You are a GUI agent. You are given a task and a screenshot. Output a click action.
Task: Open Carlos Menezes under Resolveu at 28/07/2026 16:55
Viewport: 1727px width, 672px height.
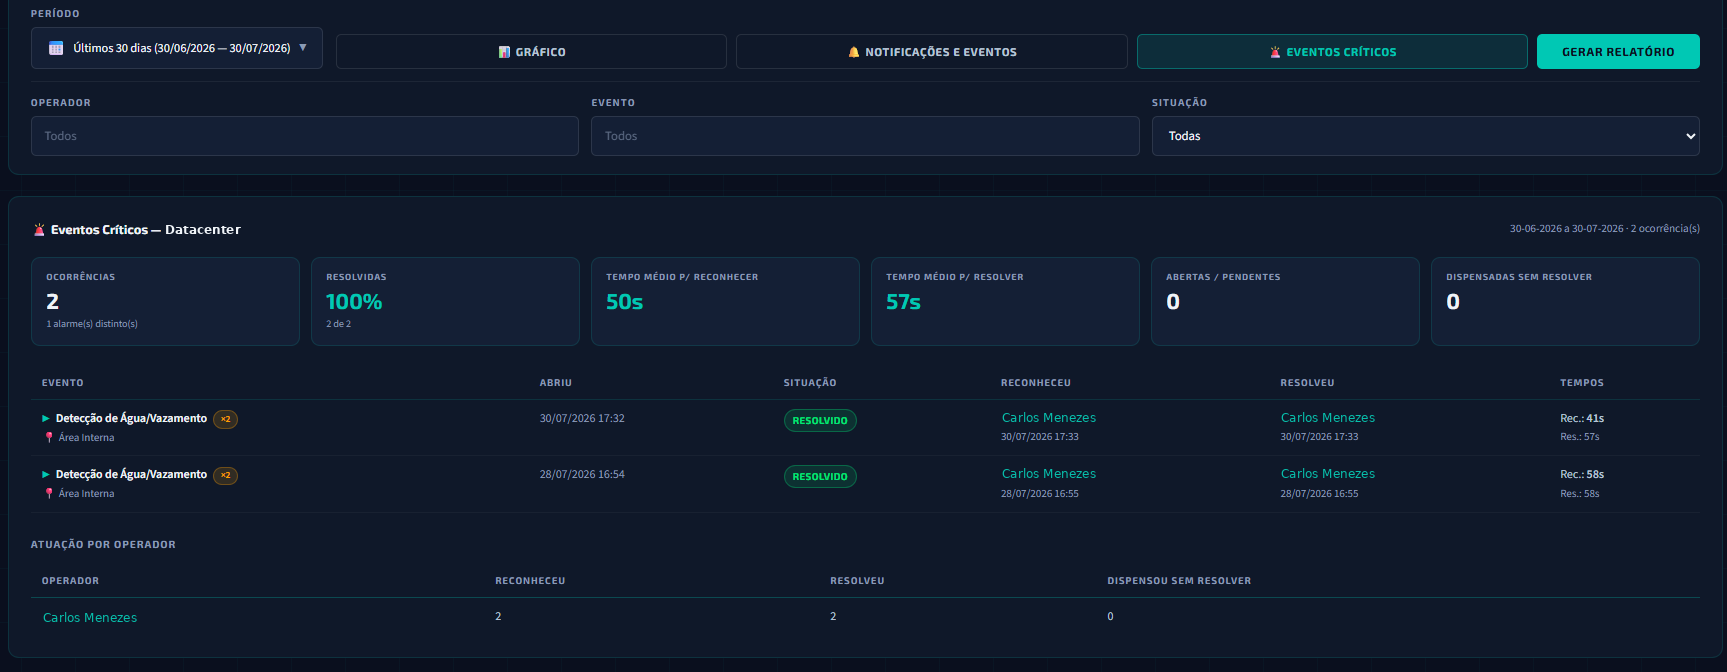pyautogui.click(x=1328, y=474)
